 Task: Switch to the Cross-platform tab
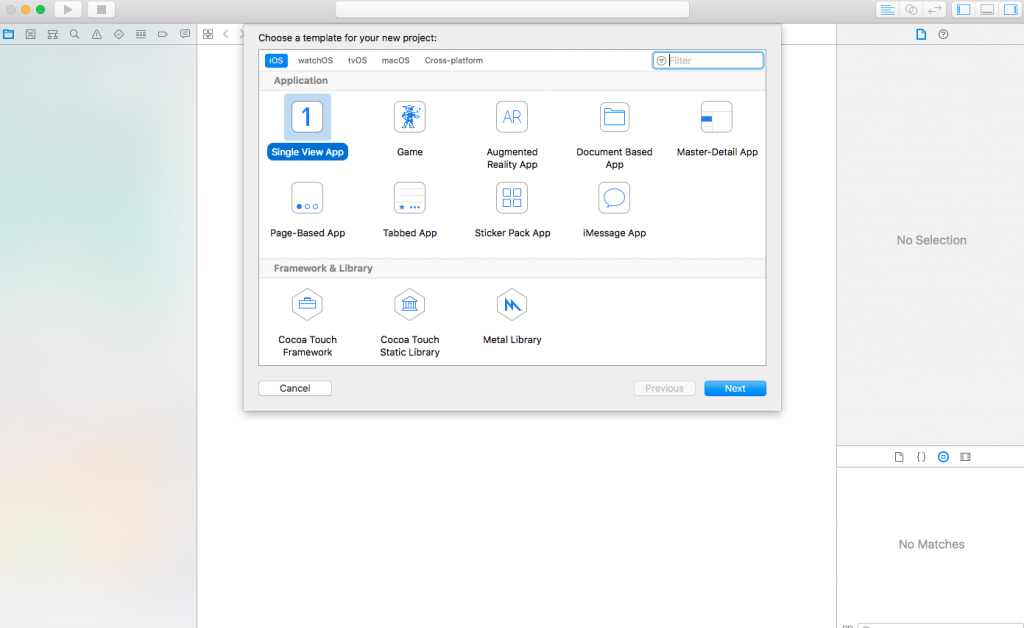pos(454,60)
